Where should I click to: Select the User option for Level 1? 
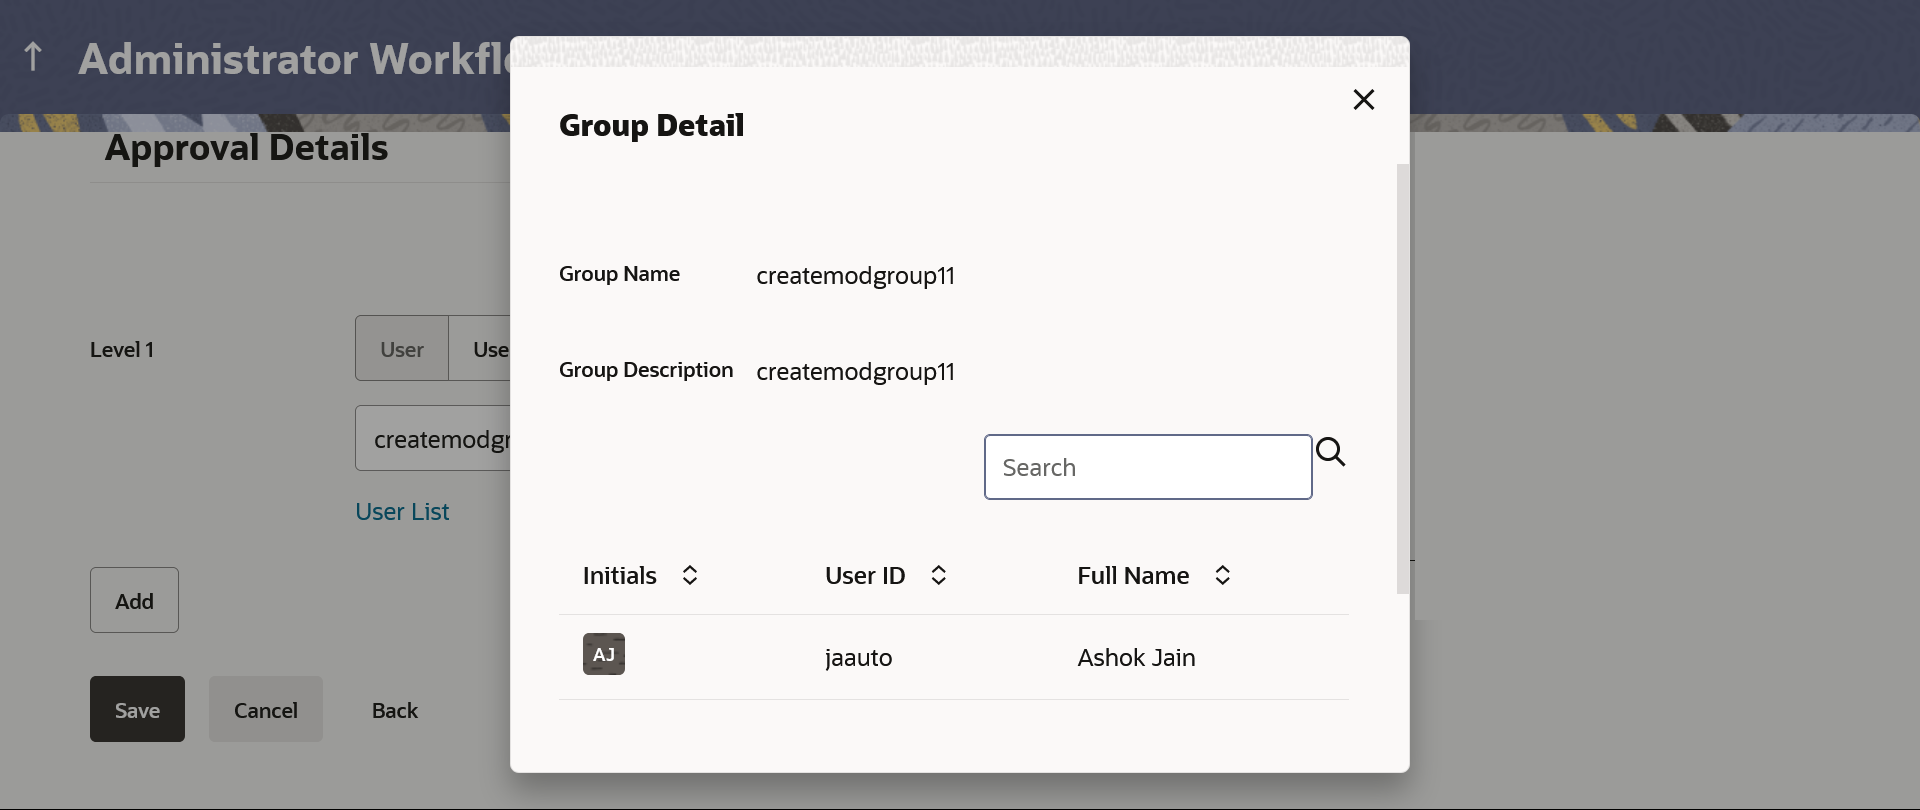pyautogui.click(x=402, y=349)
